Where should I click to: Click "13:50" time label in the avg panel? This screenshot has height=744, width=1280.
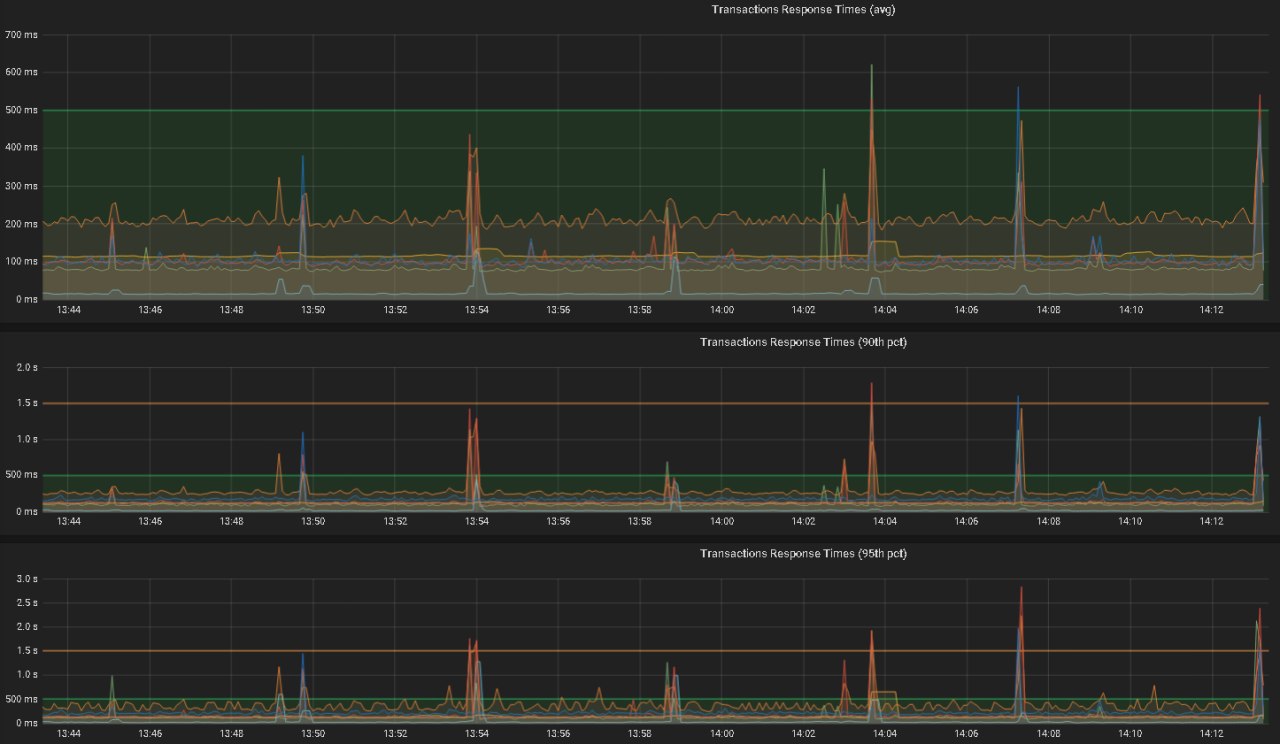pos(313,310)
